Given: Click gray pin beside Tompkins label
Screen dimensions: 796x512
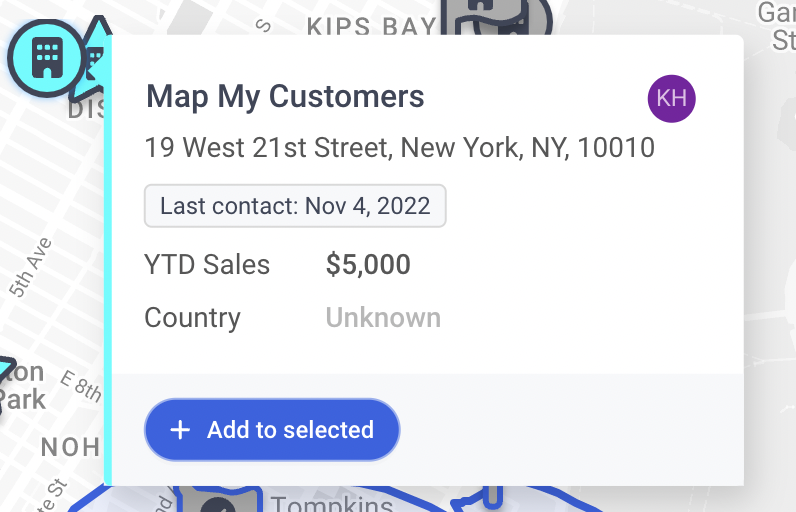Looking at the screenshot, I should (x=218, y=499).
